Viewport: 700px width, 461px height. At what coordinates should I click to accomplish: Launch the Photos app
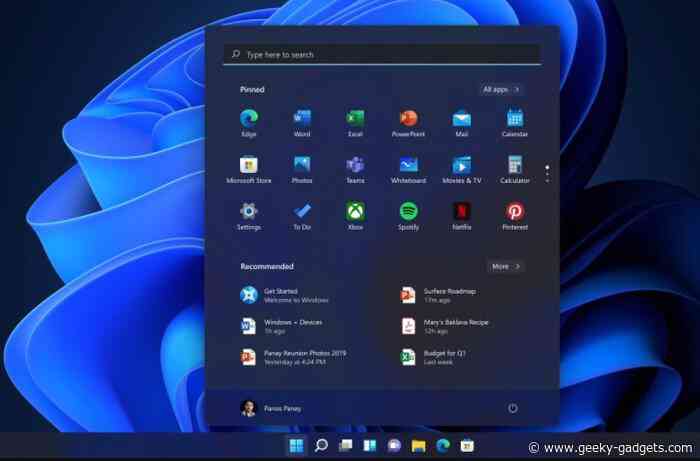(x=302, y=170)
